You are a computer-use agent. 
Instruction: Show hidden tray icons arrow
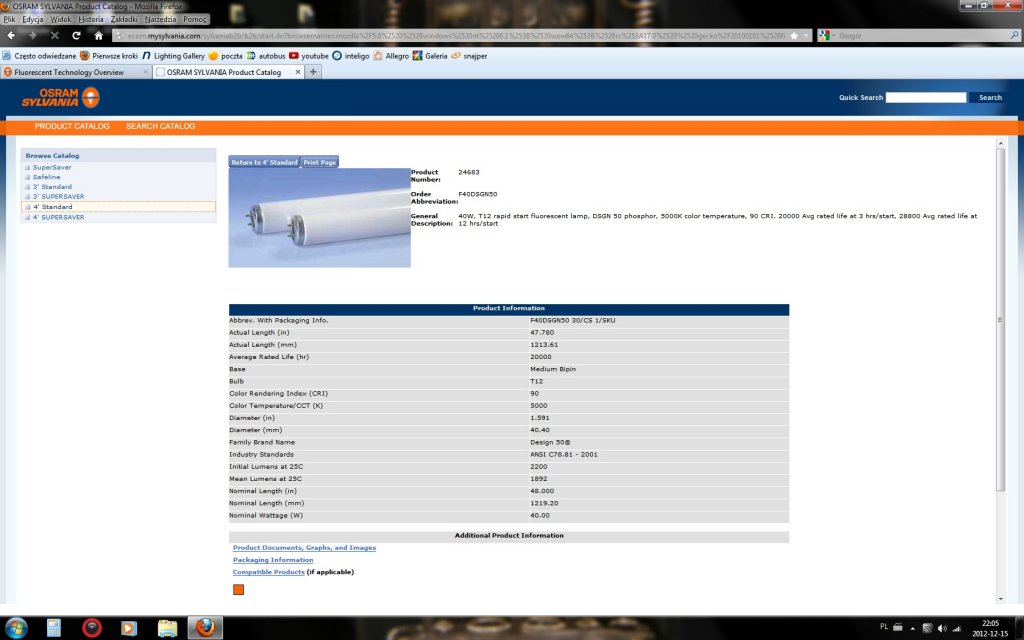tap(912, 628)
